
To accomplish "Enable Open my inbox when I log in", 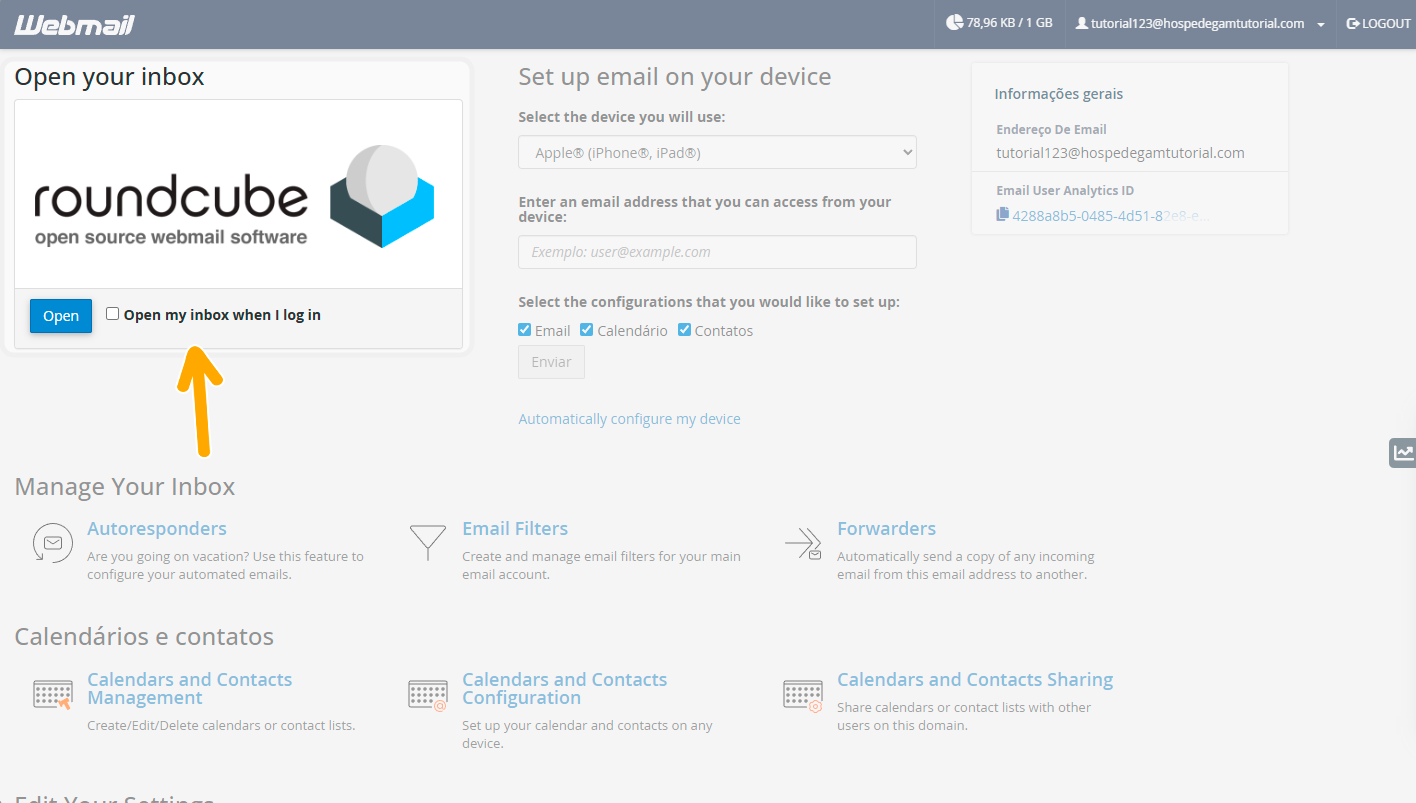I will click(x=113, y=314).
